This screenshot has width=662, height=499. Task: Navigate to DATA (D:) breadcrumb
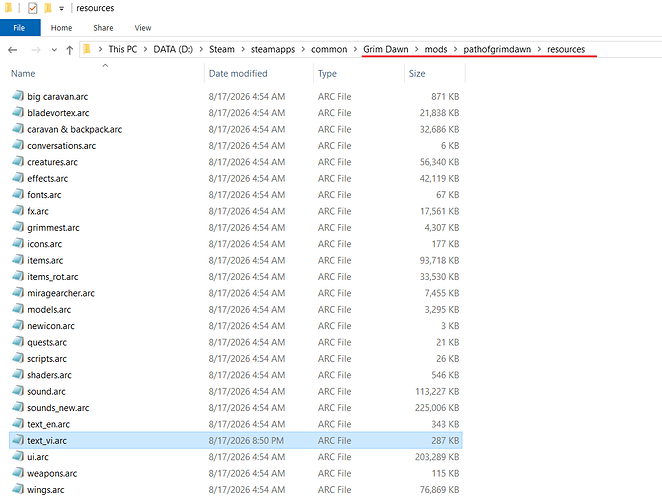(173, 49)
